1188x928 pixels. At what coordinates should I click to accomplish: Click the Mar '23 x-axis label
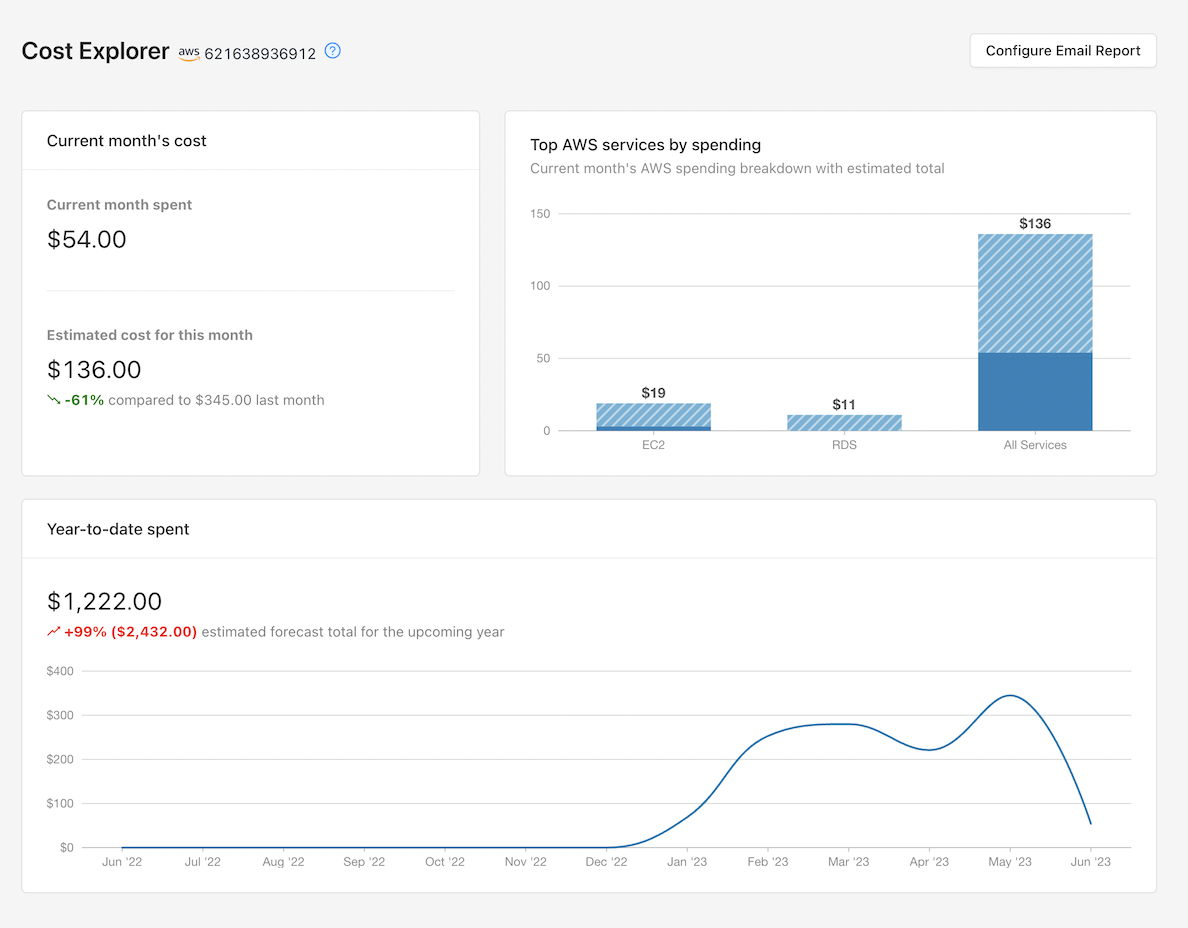849,861
